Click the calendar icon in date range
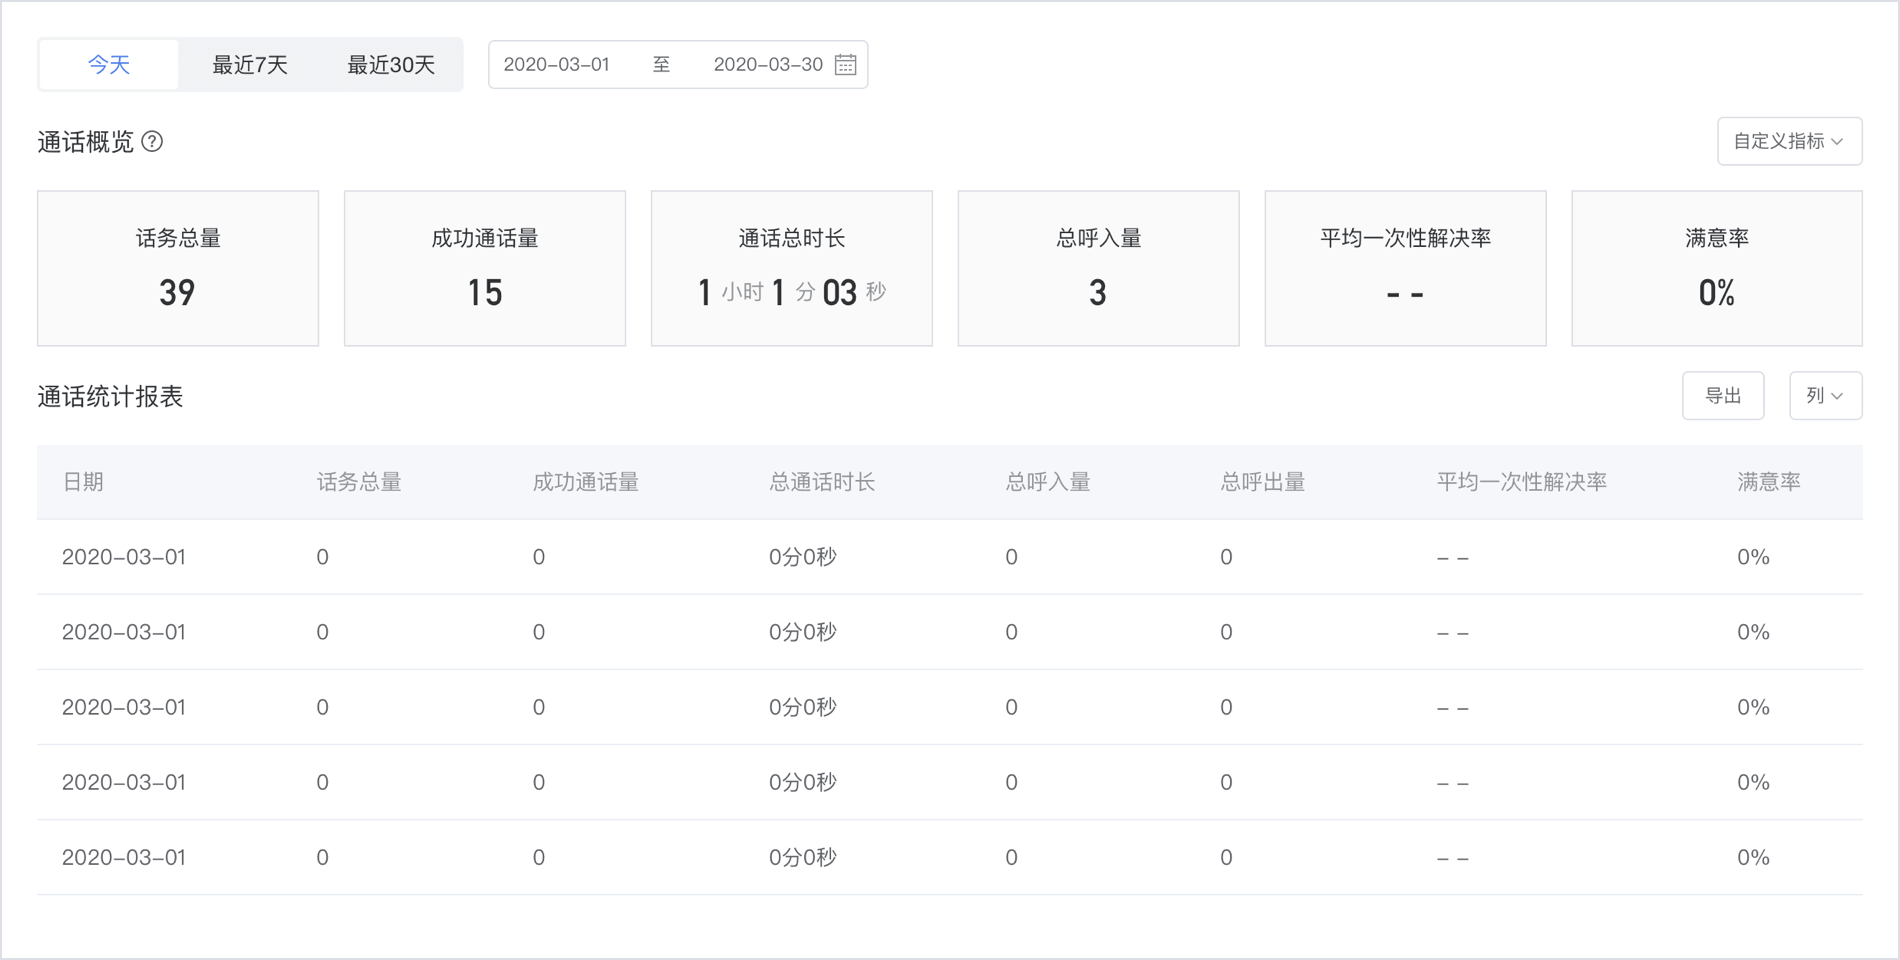The width and height of the screenshot is (1900, 960). (845, 65)
